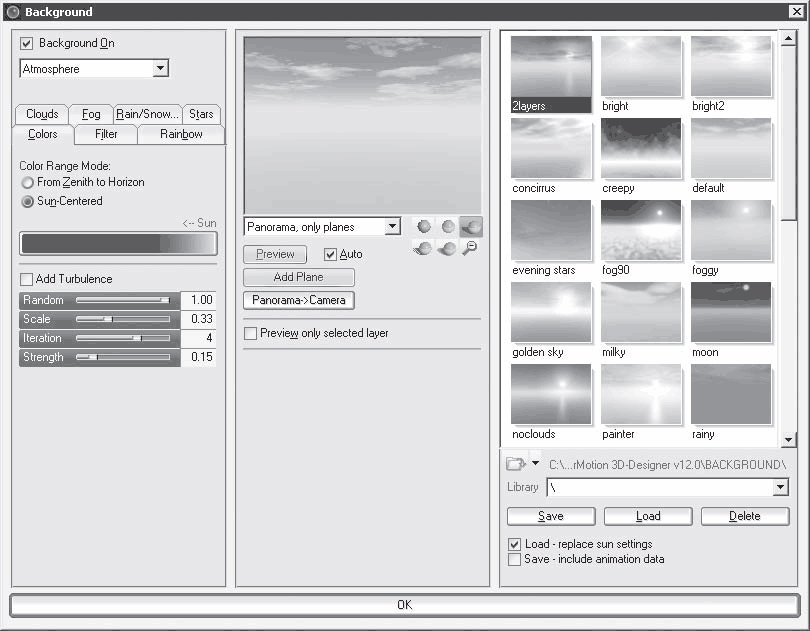
Task: Toggle the Background On checkbox
Action: coord(27,44)
